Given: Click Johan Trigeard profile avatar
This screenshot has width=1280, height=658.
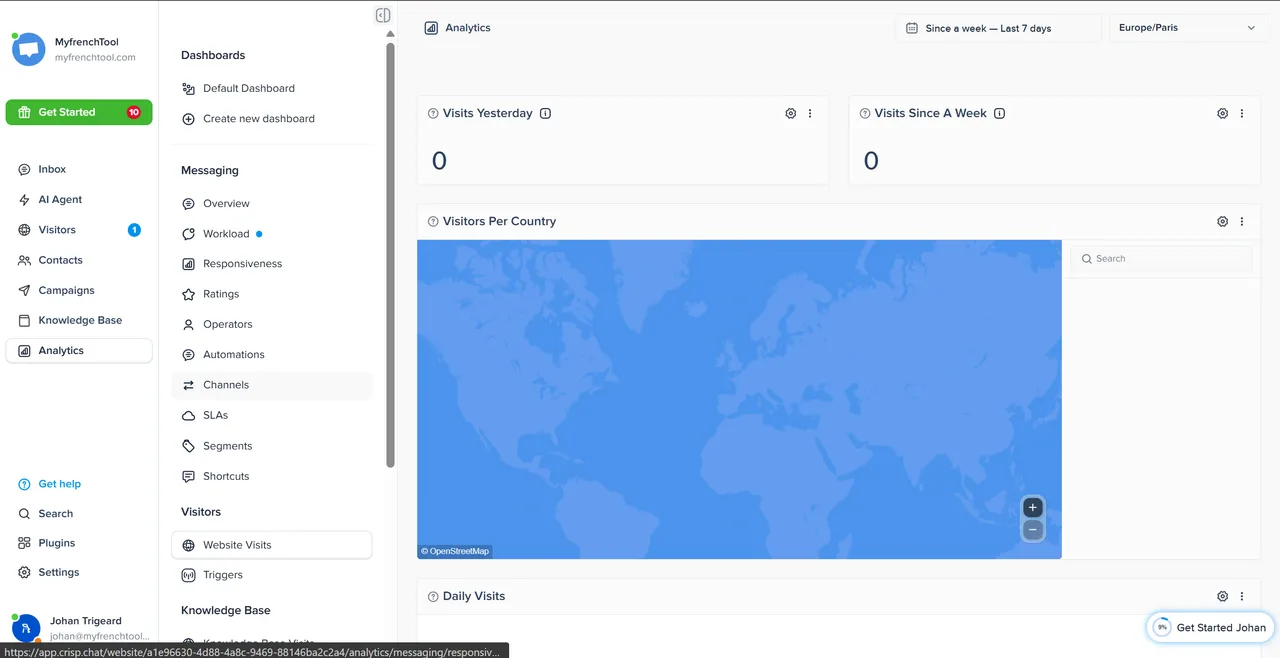Looking at the screenshot, I should [x=26, y=628].
